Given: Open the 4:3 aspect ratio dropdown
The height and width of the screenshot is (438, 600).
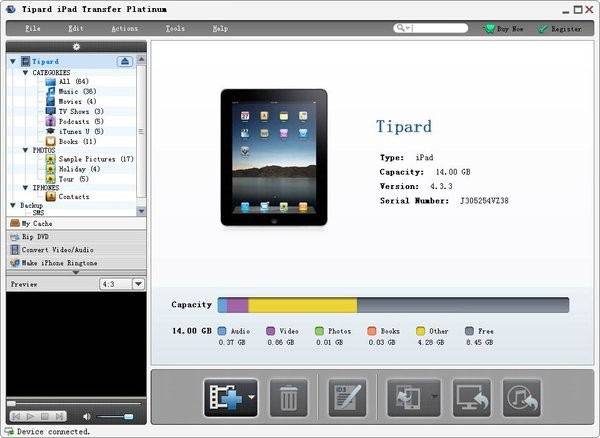Looking at the screenshot, I should [122, 284].
